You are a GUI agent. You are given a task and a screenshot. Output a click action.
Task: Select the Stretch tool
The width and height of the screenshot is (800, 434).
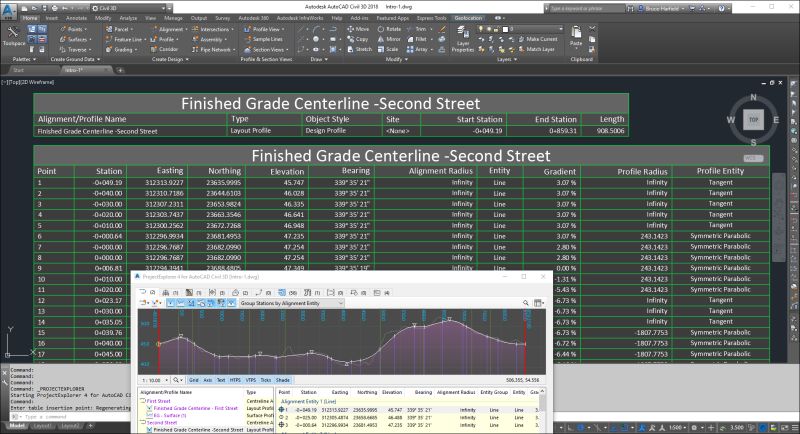[x=359, y=49]
